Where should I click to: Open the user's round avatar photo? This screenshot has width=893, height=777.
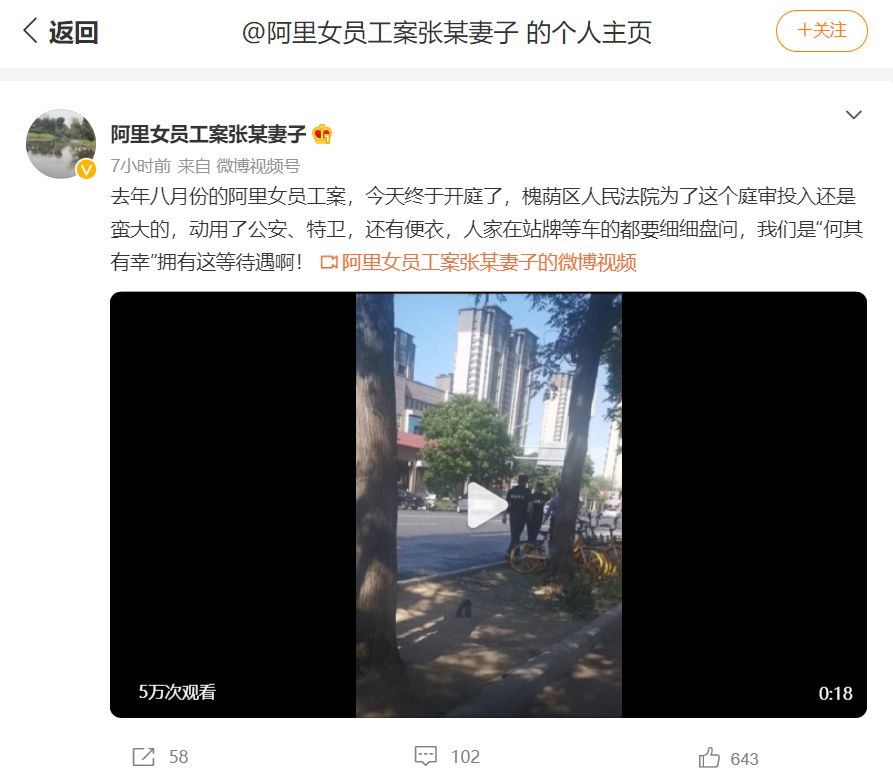[x=61, y=144]
